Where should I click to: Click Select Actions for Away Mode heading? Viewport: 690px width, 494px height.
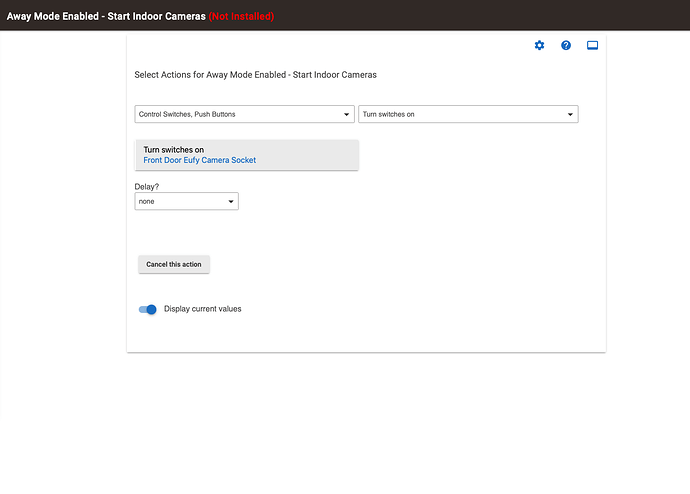pos(255,75)
